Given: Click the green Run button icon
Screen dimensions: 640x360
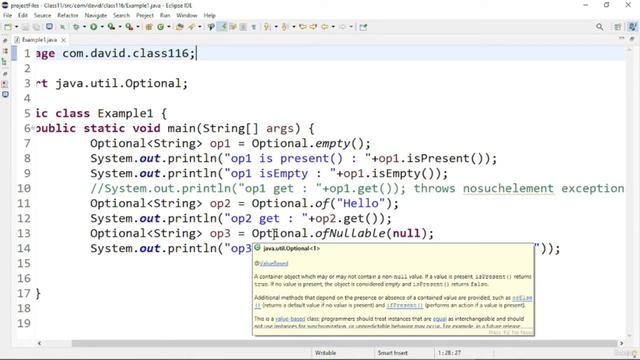Looking at the screenshot, I should pos(93,27).
